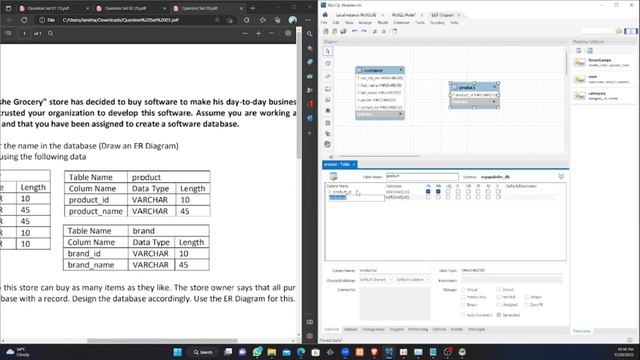Toggle PK checkbox for second column row

428,197
